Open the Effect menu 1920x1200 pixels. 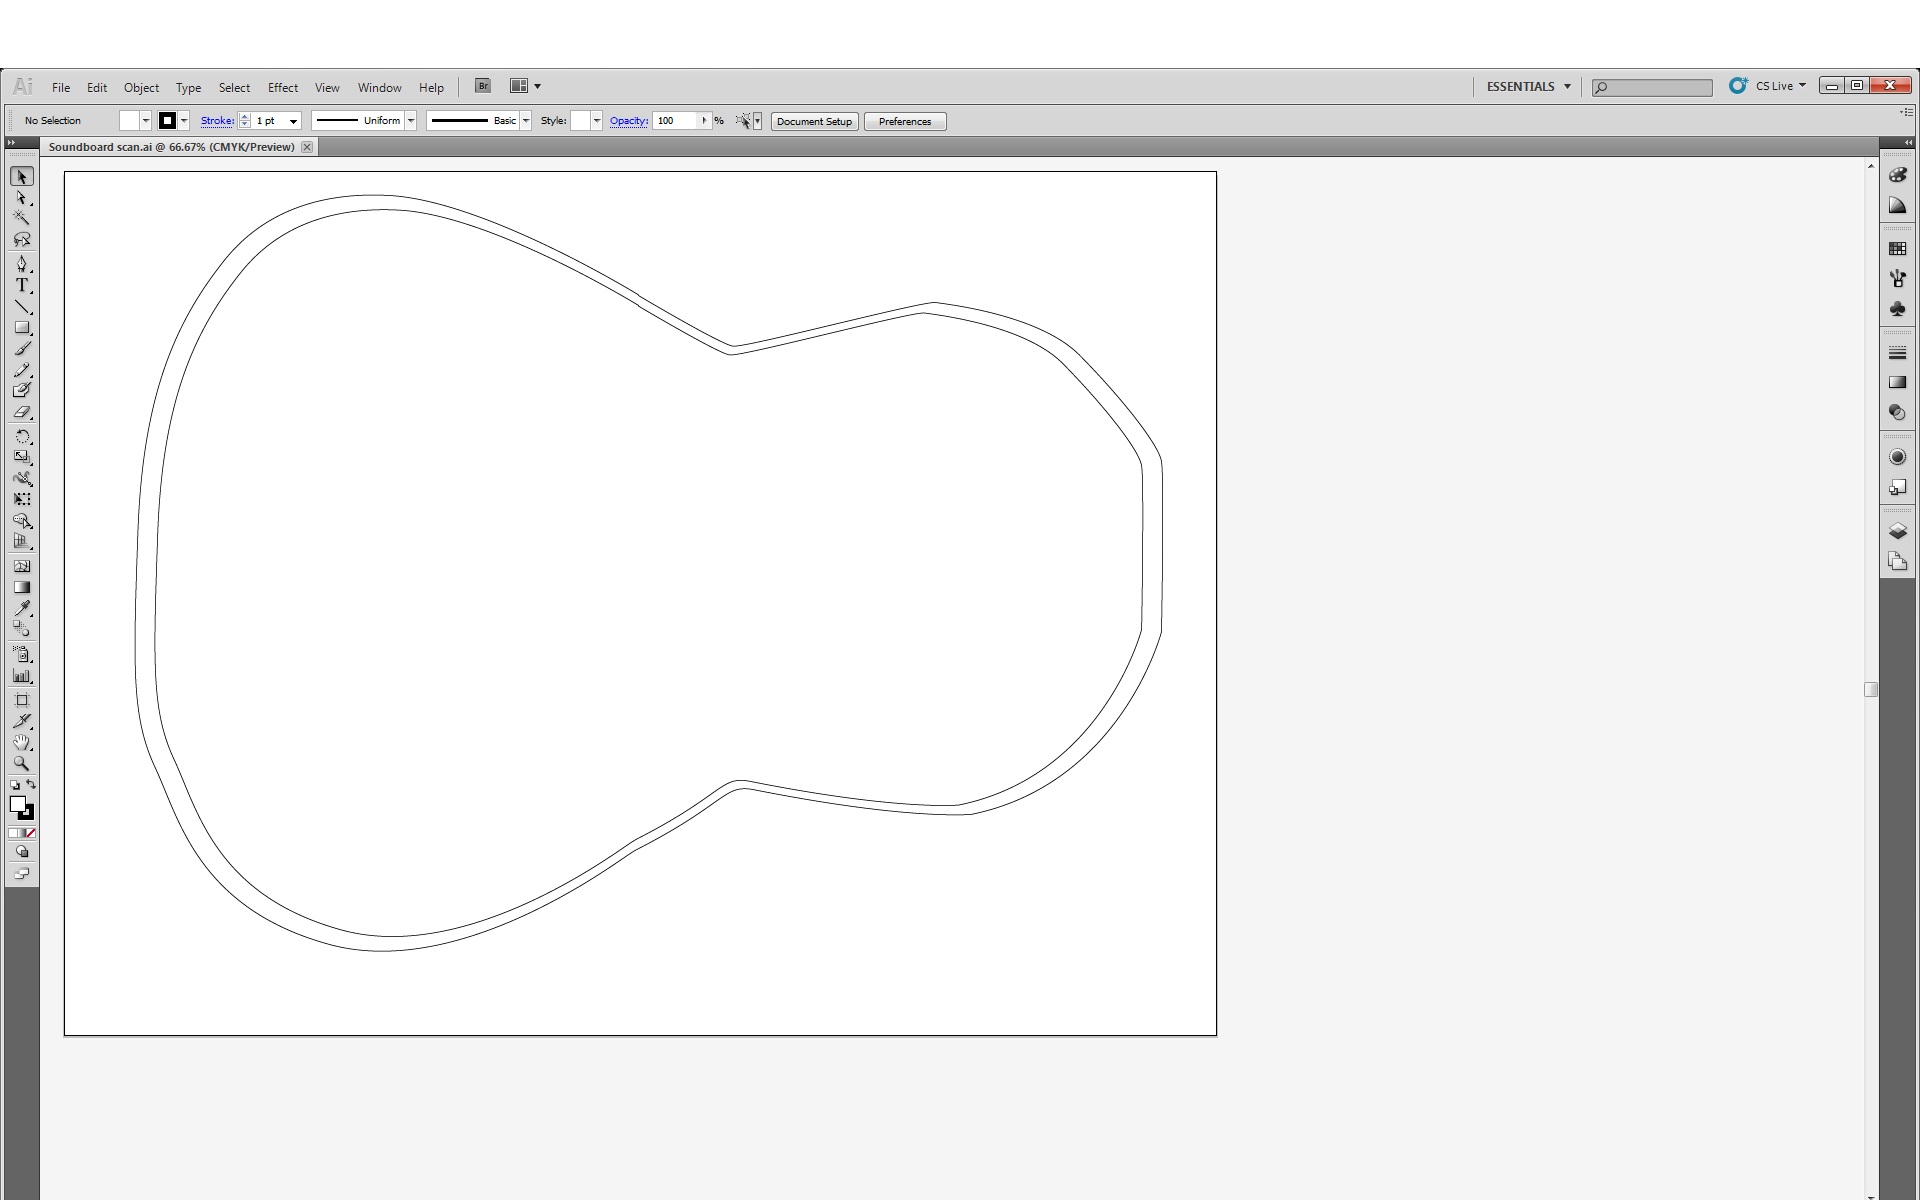tap(283, 87)
